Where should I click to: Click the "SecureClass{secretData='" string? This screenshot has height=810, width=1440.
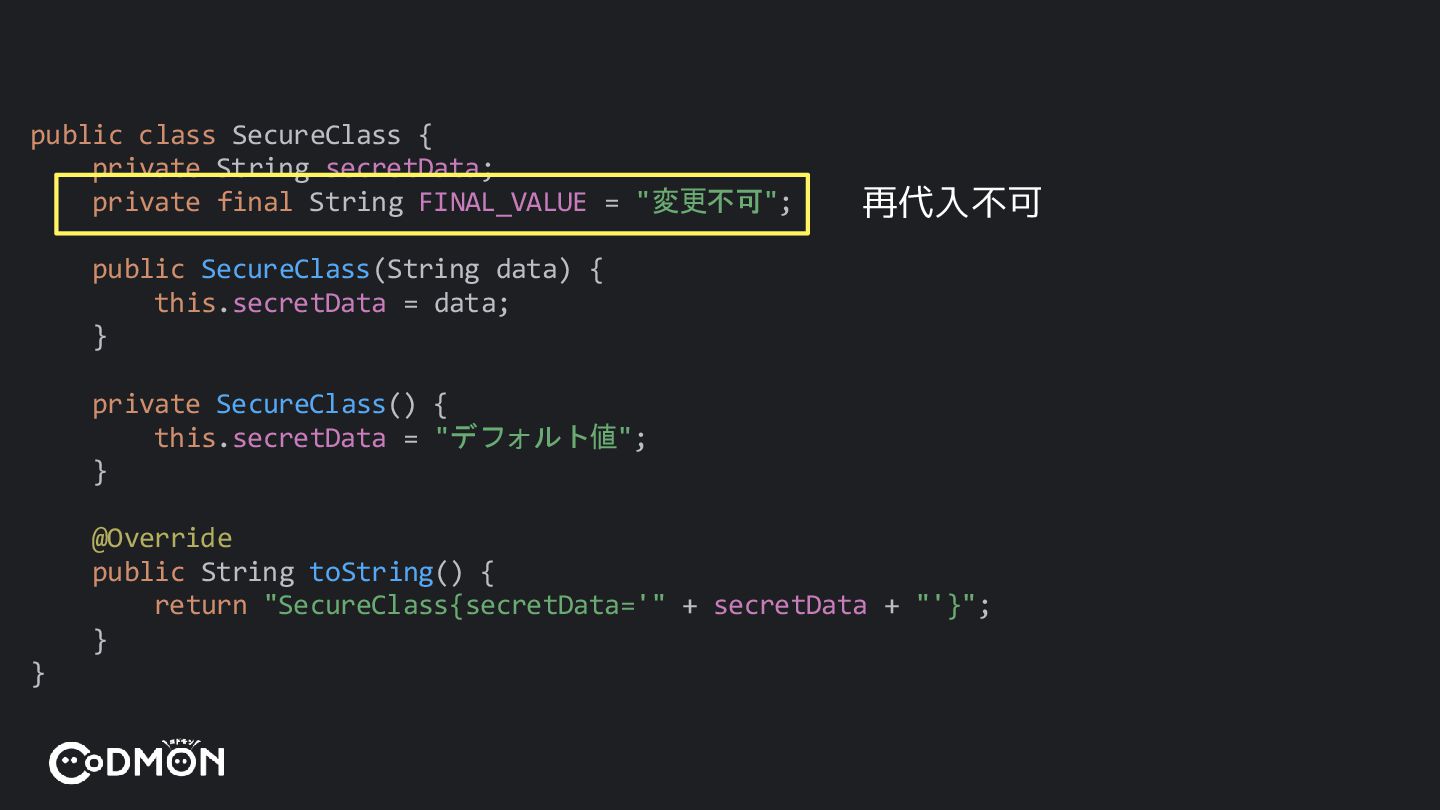click(x=465, y=605)
